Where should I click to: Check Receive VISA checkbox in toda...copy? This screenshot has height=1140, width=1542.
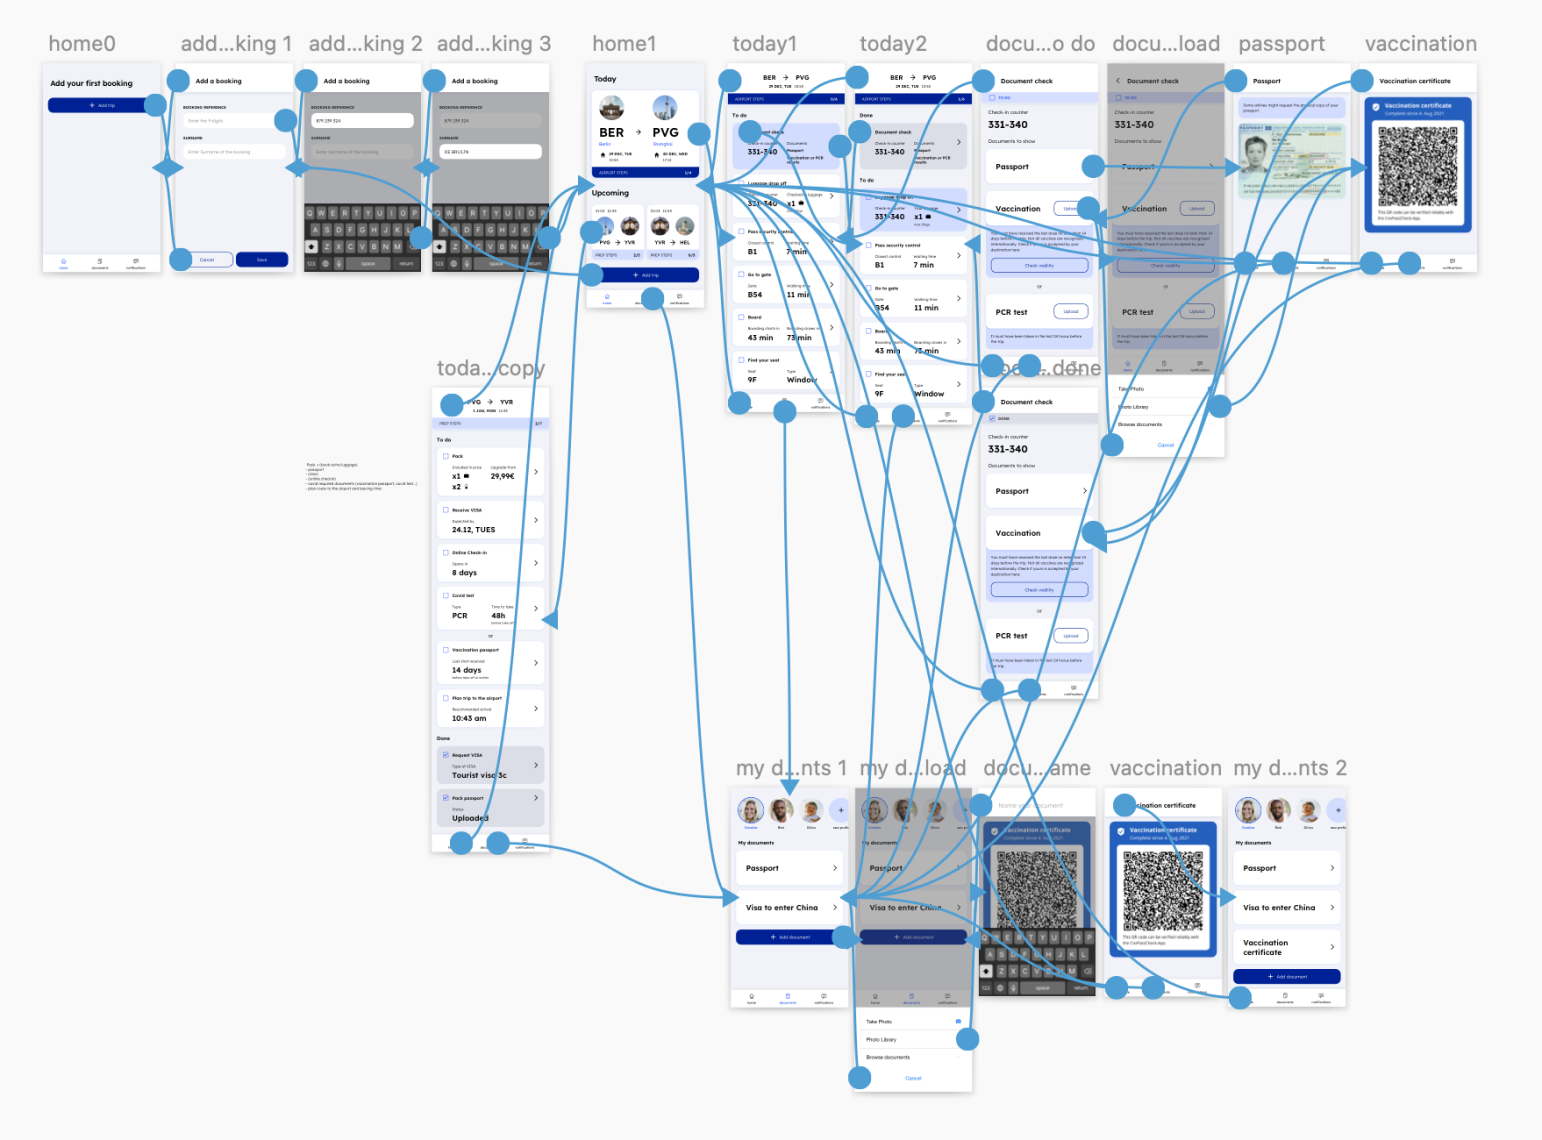pos(446,509)
